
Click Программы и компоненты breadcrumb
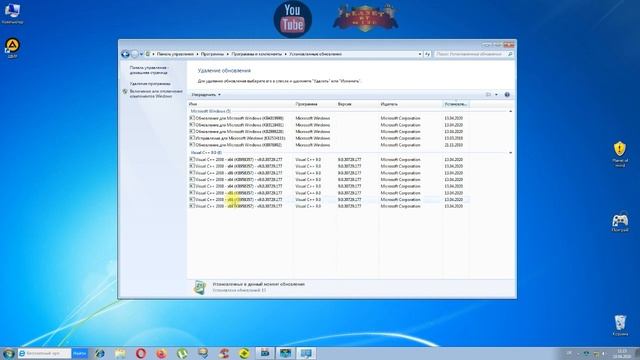pyautogui.click(x=256, y=54)
